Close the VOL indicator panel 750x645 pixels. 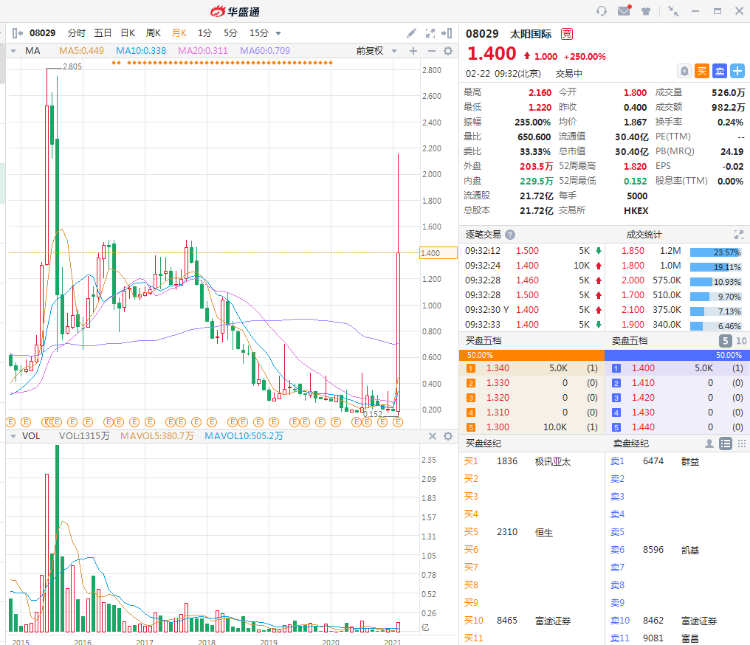click(432, 436)
